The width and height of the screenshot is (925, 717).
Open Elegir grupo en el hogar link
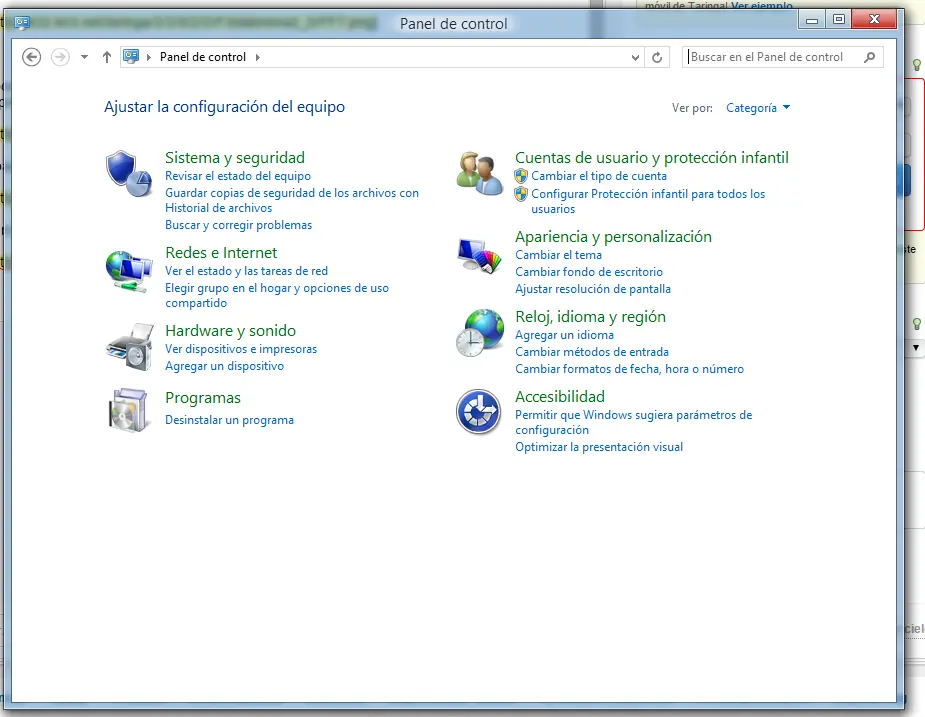coord(277,295)
